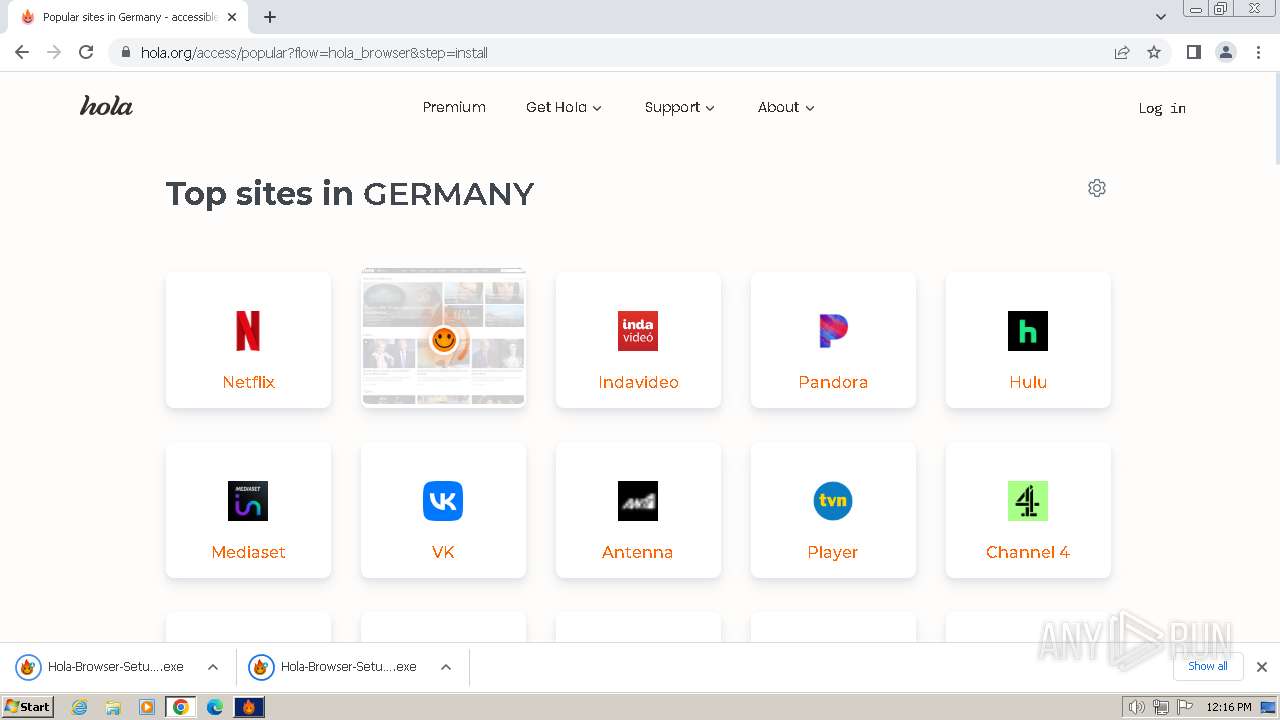This screenshot has width=1280, height=720.
Task: Open the Netflix site icon
Action: click(248, 331)
